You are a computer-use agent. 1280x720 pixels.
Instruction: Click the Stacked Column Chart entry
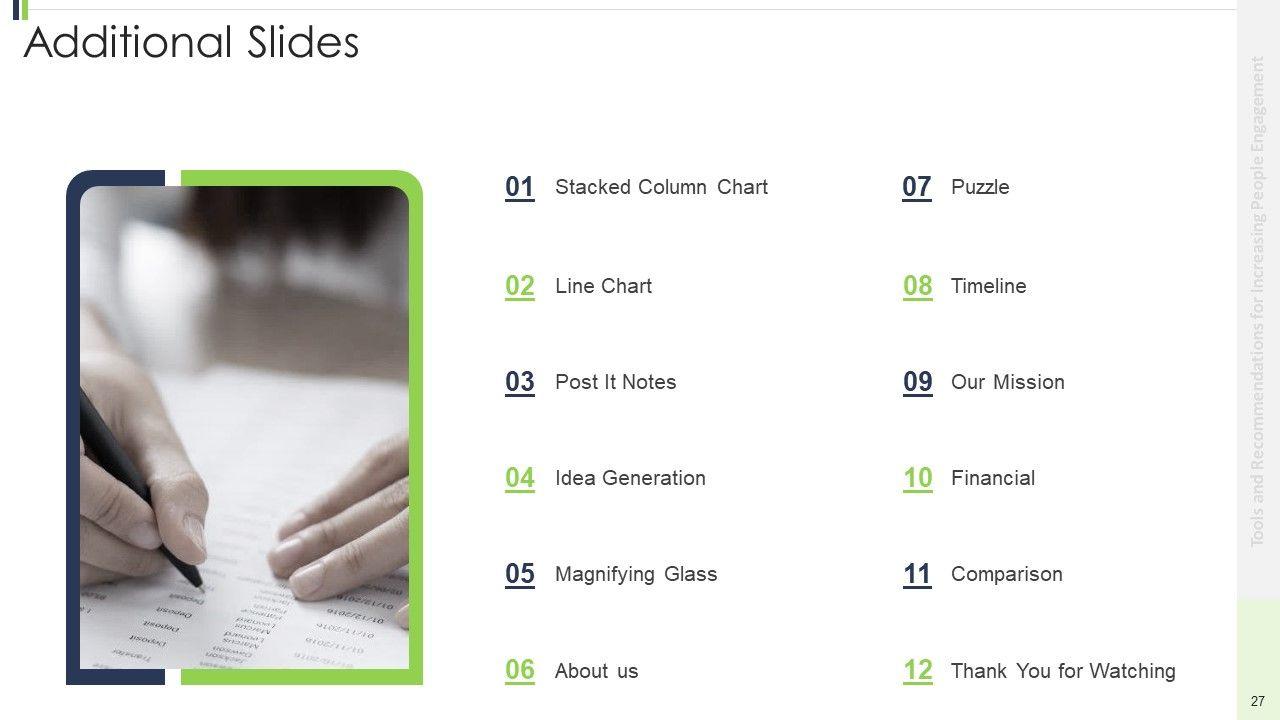(661, 187)
